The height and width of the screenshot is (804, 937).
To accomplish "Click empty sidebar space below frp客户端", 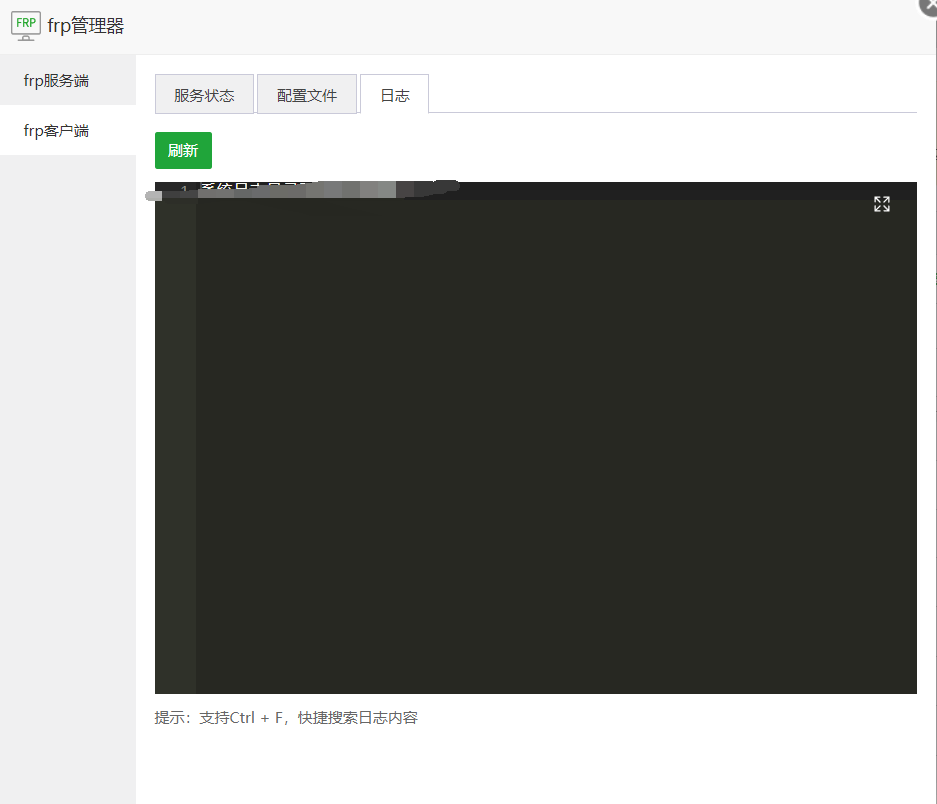I will coord(67,450).
